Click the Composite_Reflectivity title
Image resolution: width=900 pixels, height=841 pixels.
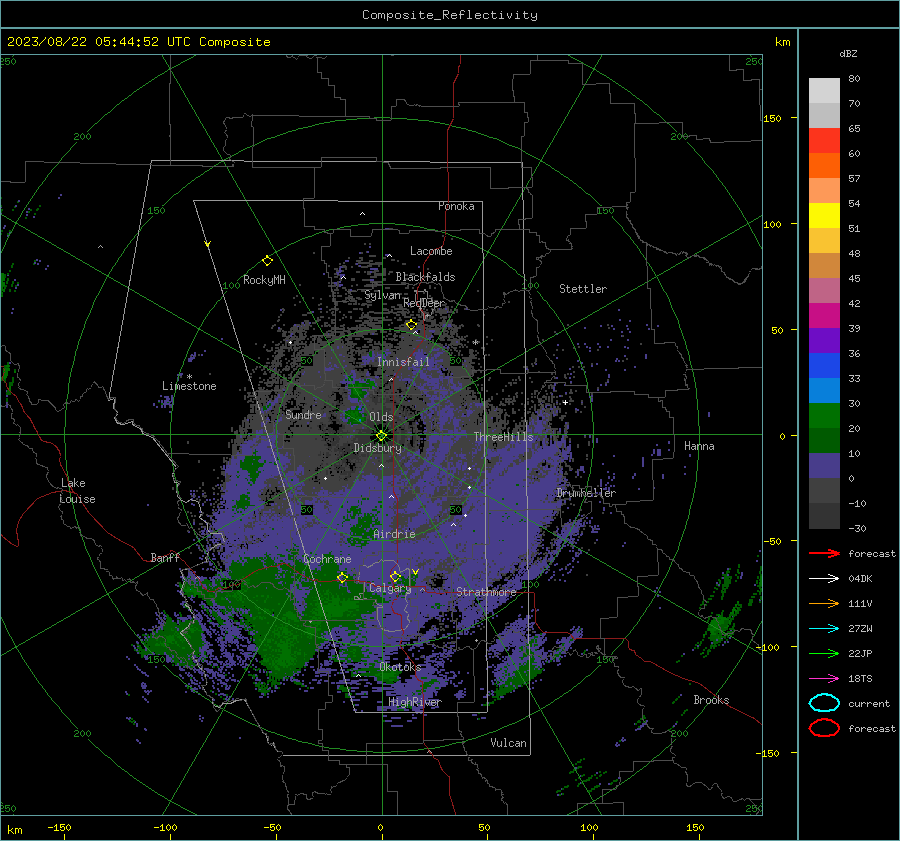(450, 15)
